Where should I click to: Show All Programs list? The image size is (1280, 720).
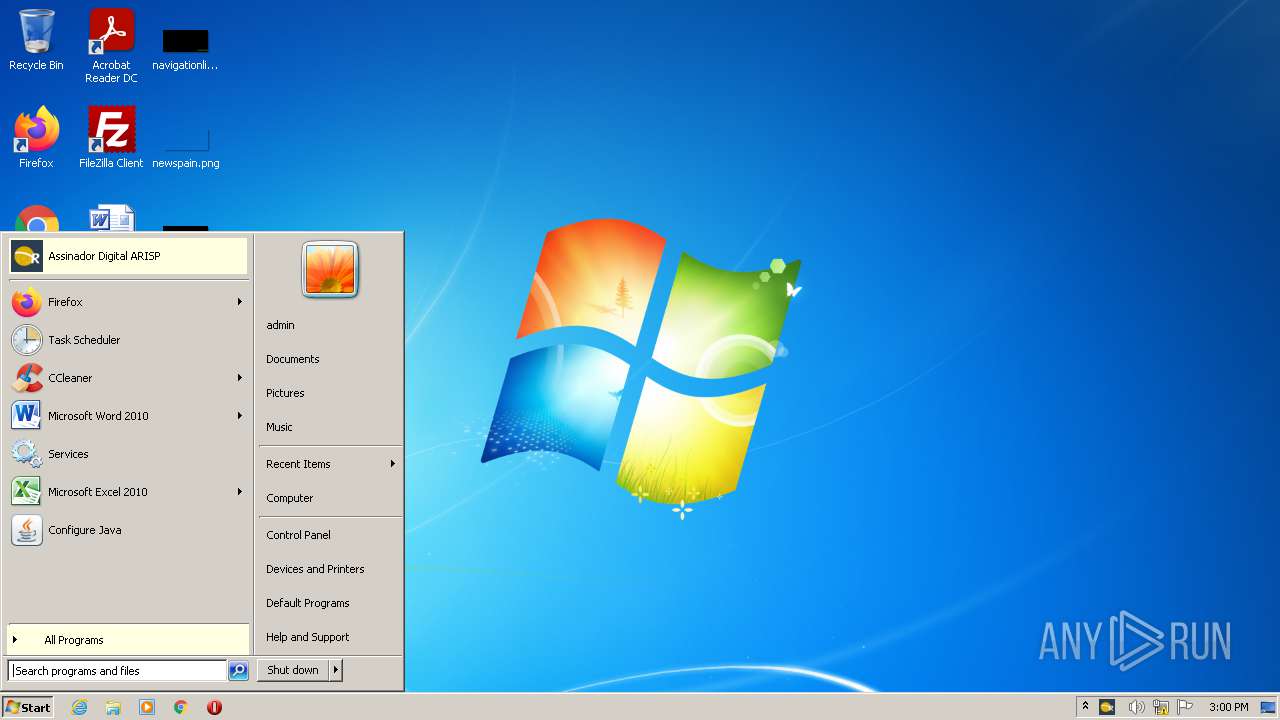128,640
